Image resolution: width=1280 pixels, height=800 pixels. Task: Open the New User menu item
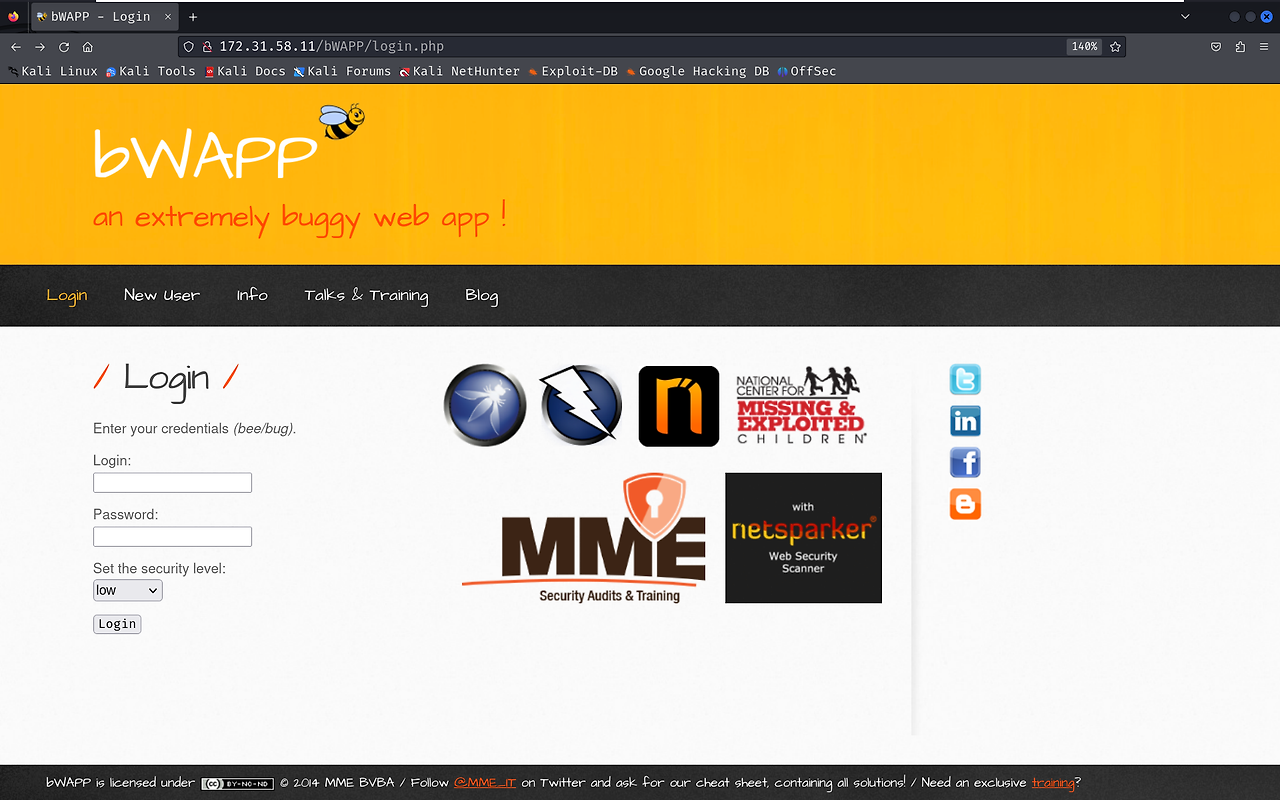(x=162, y=295)
